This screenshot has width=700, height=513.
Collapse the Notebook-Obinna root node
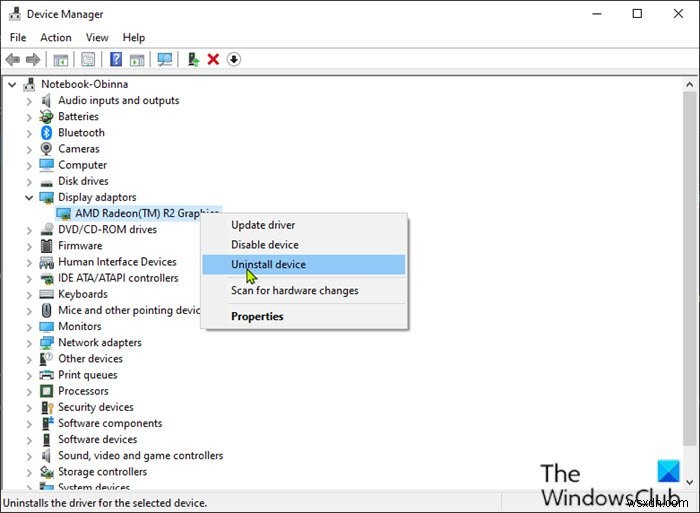pos(12,84)
